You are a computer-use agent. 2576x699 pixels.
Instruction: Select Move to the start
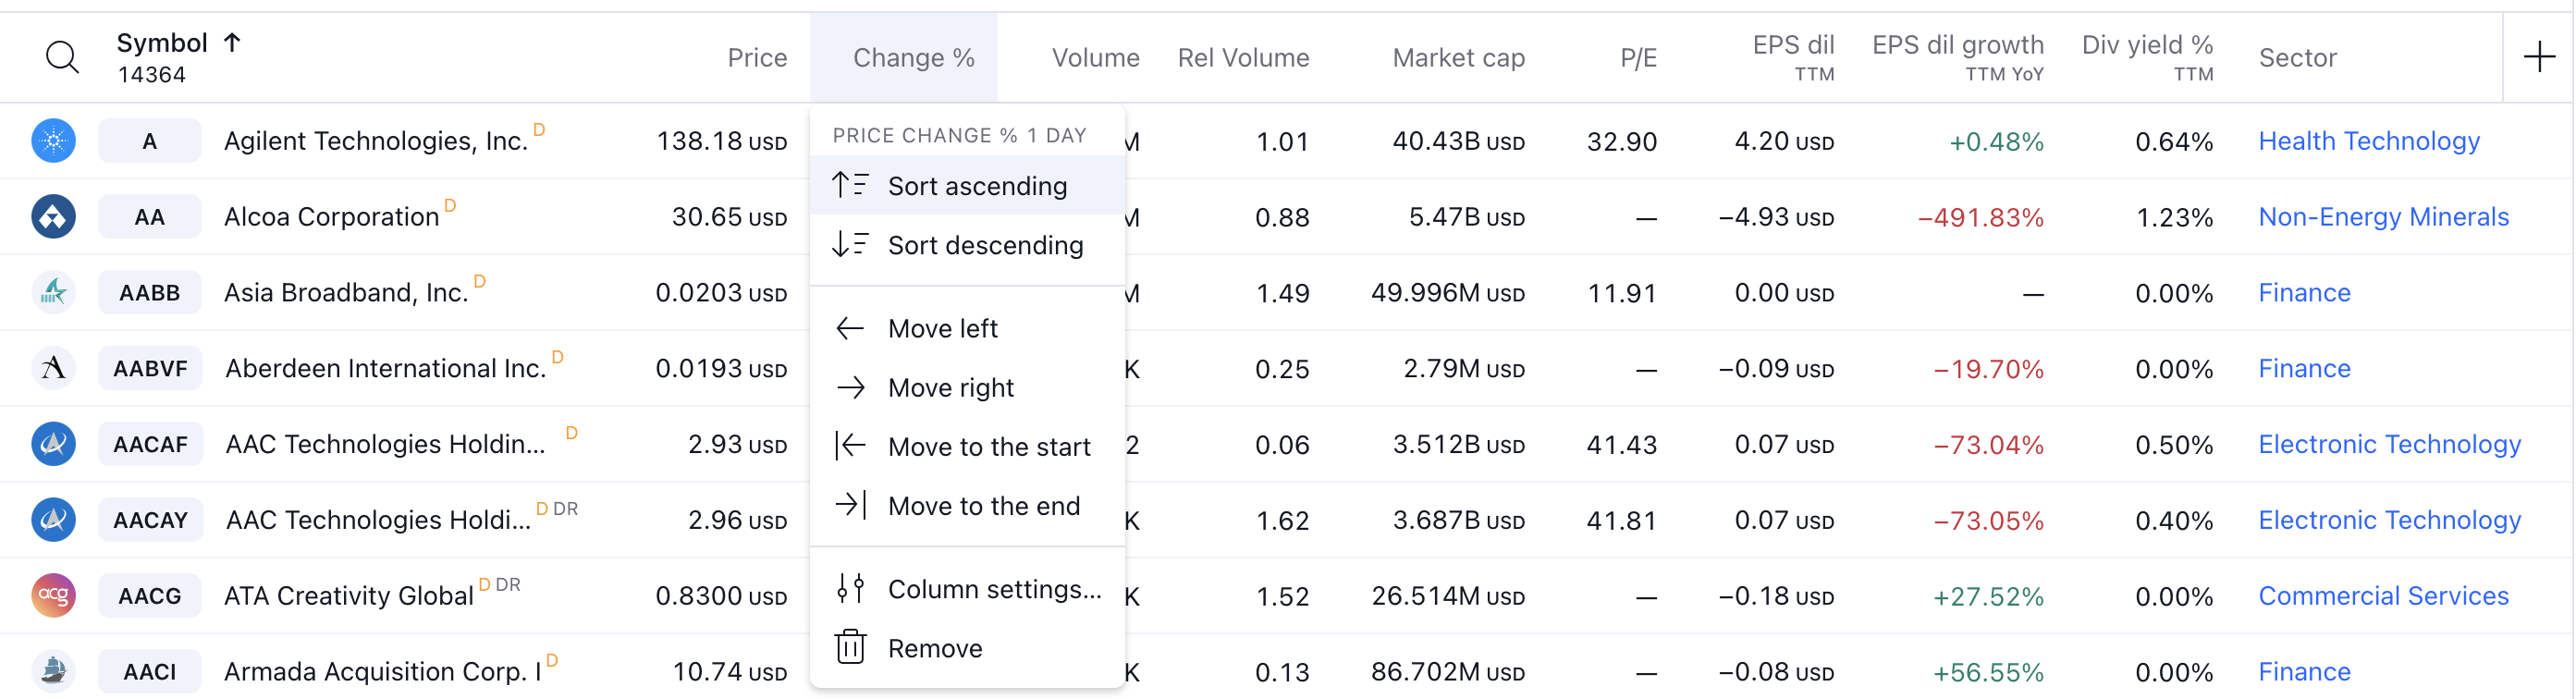click(967, 447)
